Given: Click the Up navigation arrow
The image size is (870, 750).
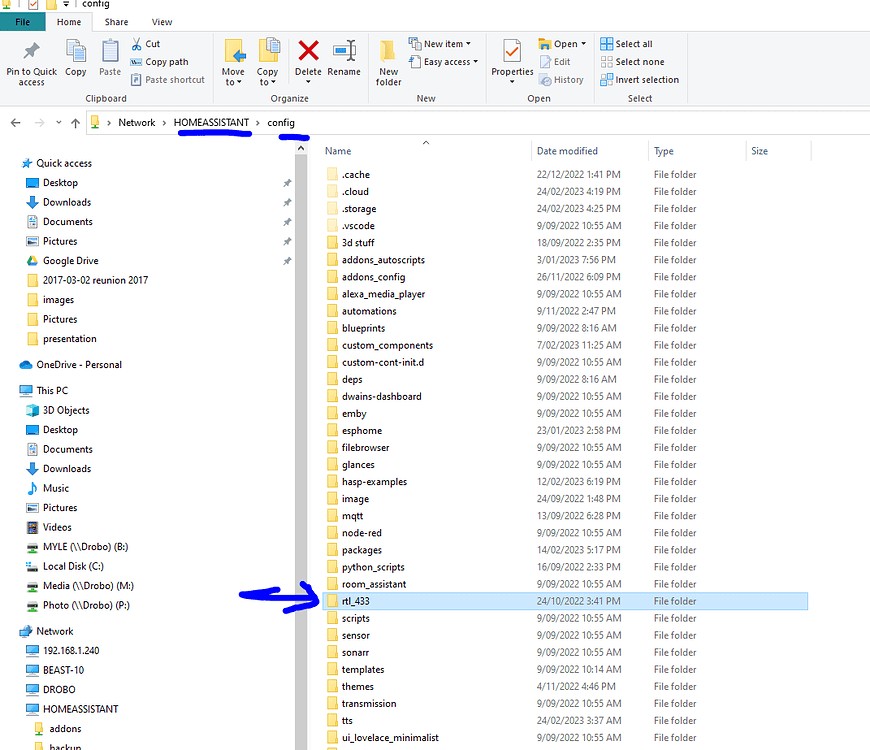Looking at the screenshot, I should click(76, 122).
